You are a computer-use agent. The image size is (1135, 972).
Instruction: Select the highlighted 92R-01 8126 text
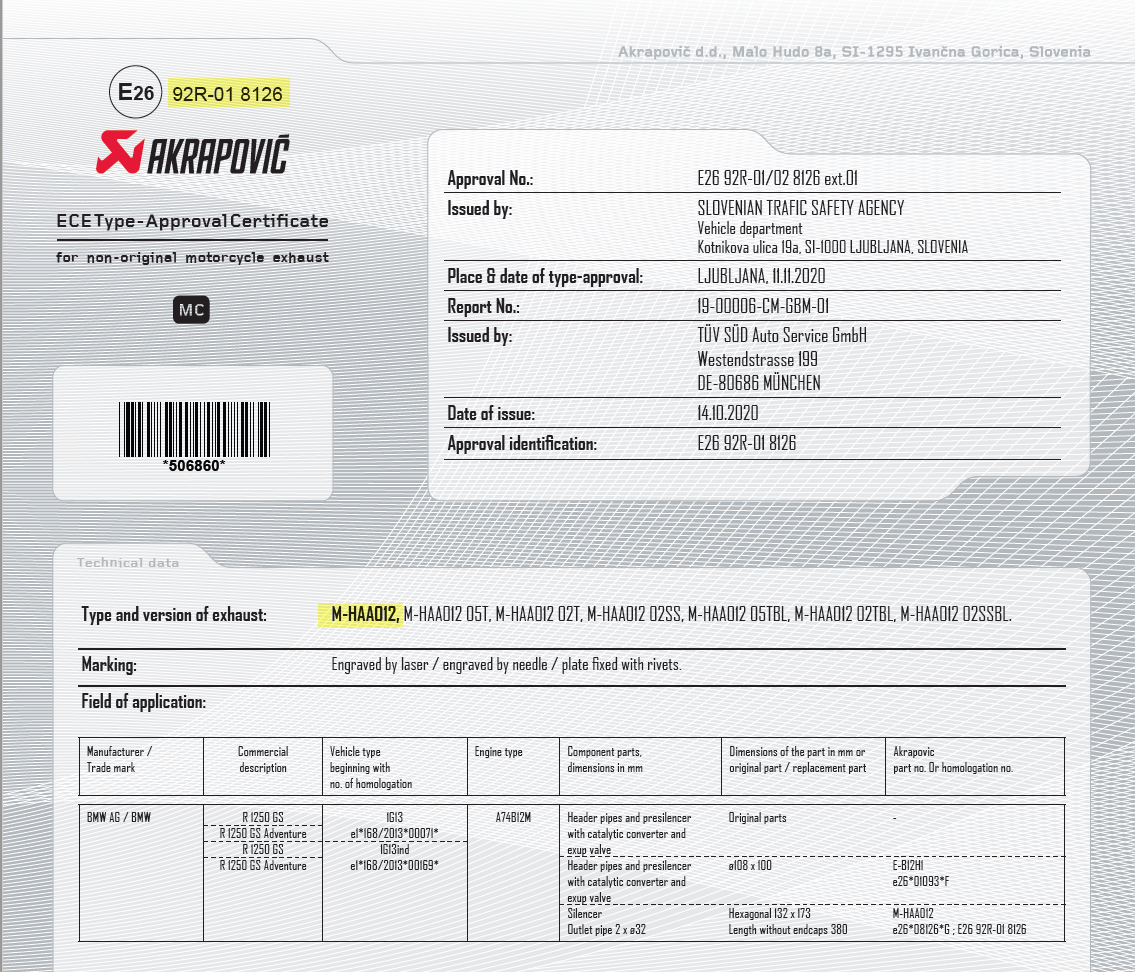point(228,94)
